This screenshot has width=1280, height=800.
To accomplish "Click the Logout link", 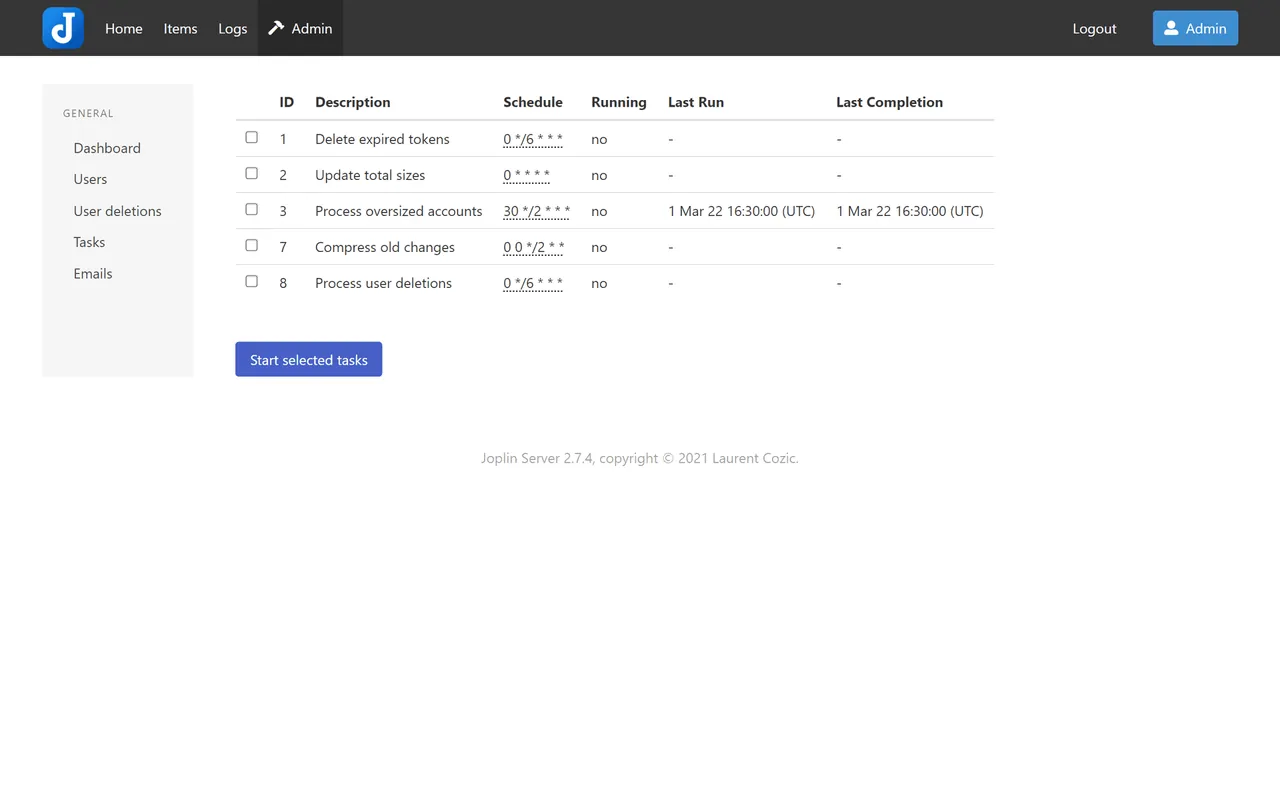I will click(x=1094, y=28).
